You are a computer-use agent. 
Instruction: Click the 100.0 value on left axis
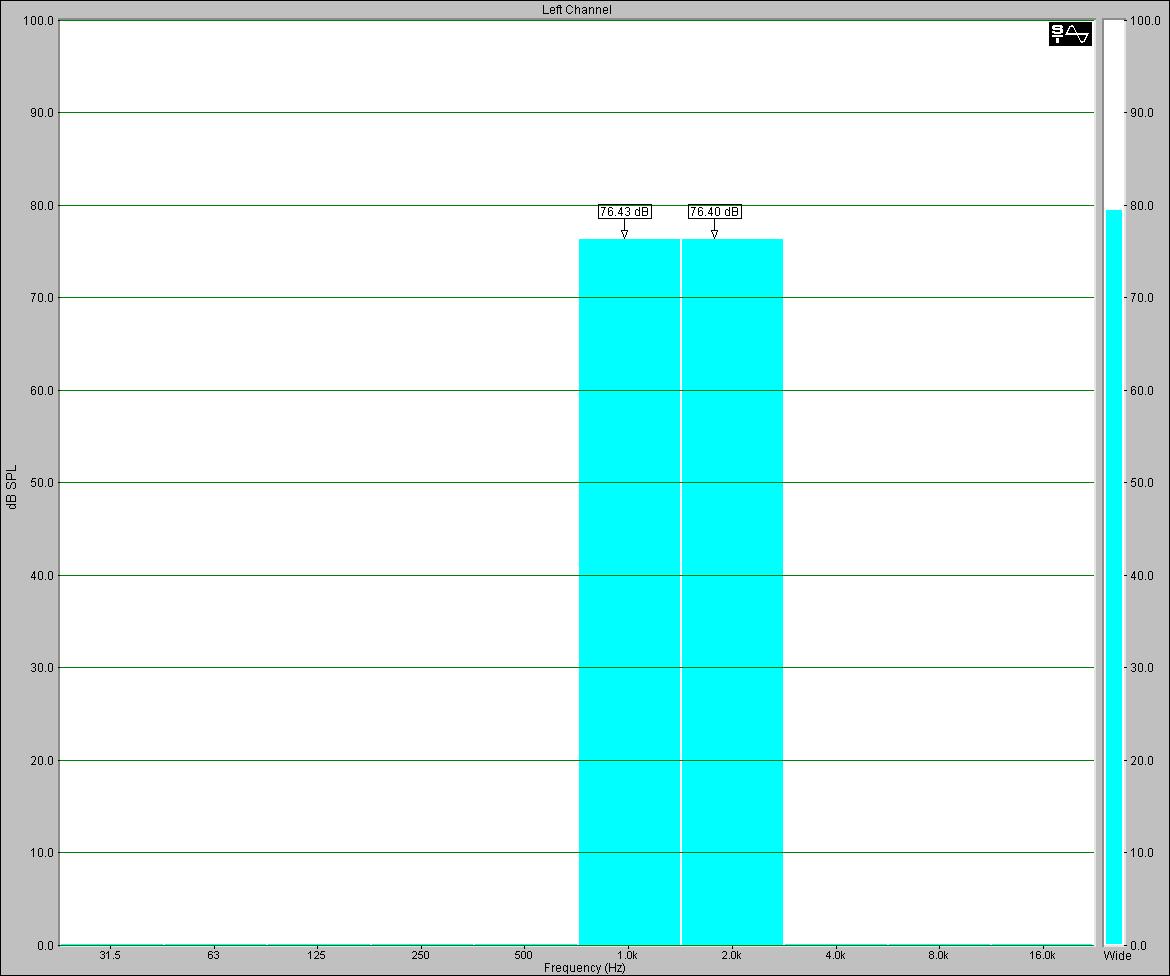pyautogui.click(x=39, y=20)
